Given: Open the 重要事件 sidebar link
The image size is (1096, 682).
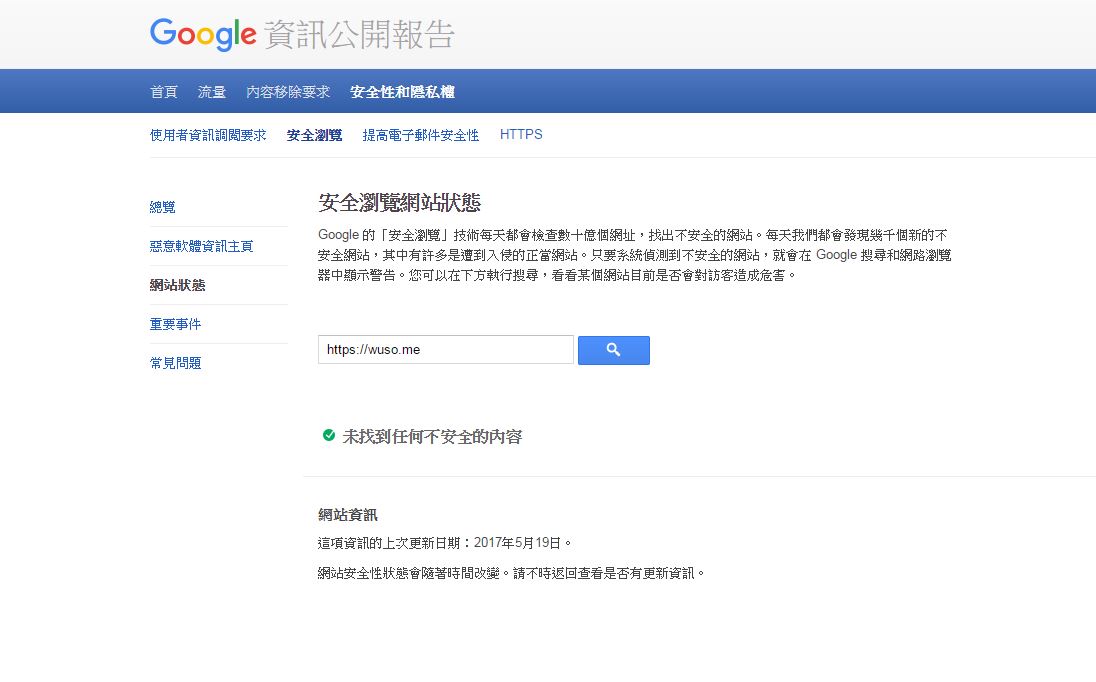Looking at the screenshot, I should [x=175, y=324].
